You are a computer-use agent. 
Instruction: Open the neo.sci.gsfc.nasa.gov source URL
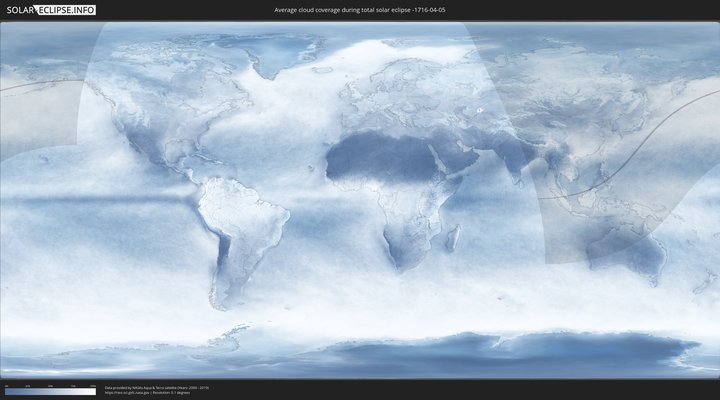pos(127,393)
